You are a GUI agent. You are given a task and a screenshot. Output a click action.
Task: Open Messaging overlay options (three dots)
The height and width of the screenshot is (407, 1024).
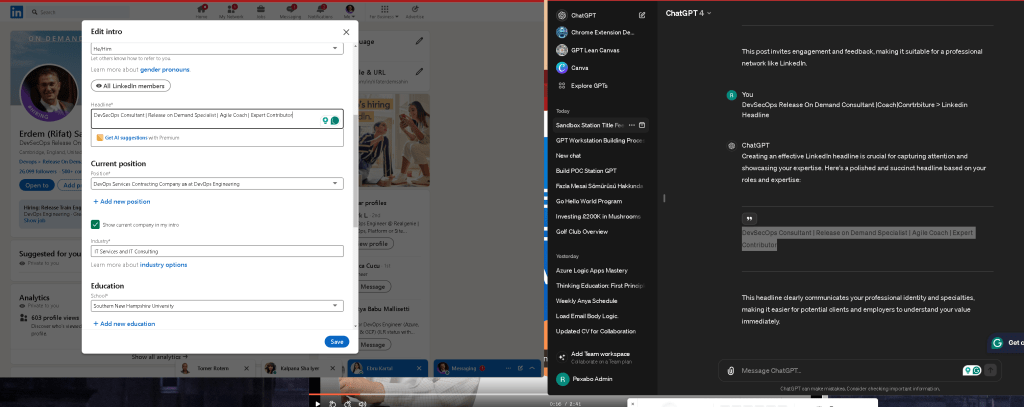tap(509, 368)
